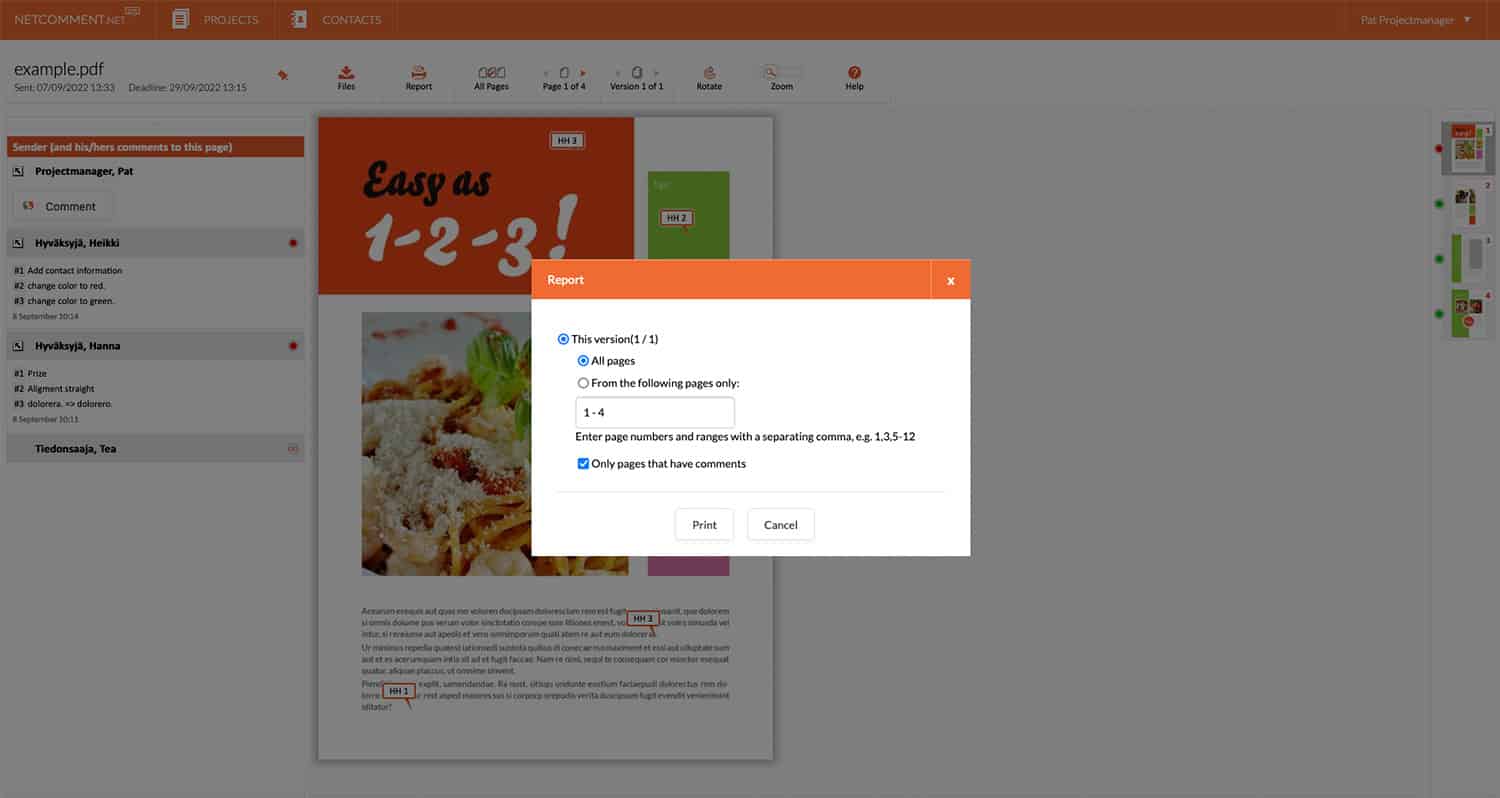Click the Rotate page icon
The height and width of the screenshot is (798, 1500).
[x=709, y=73]
